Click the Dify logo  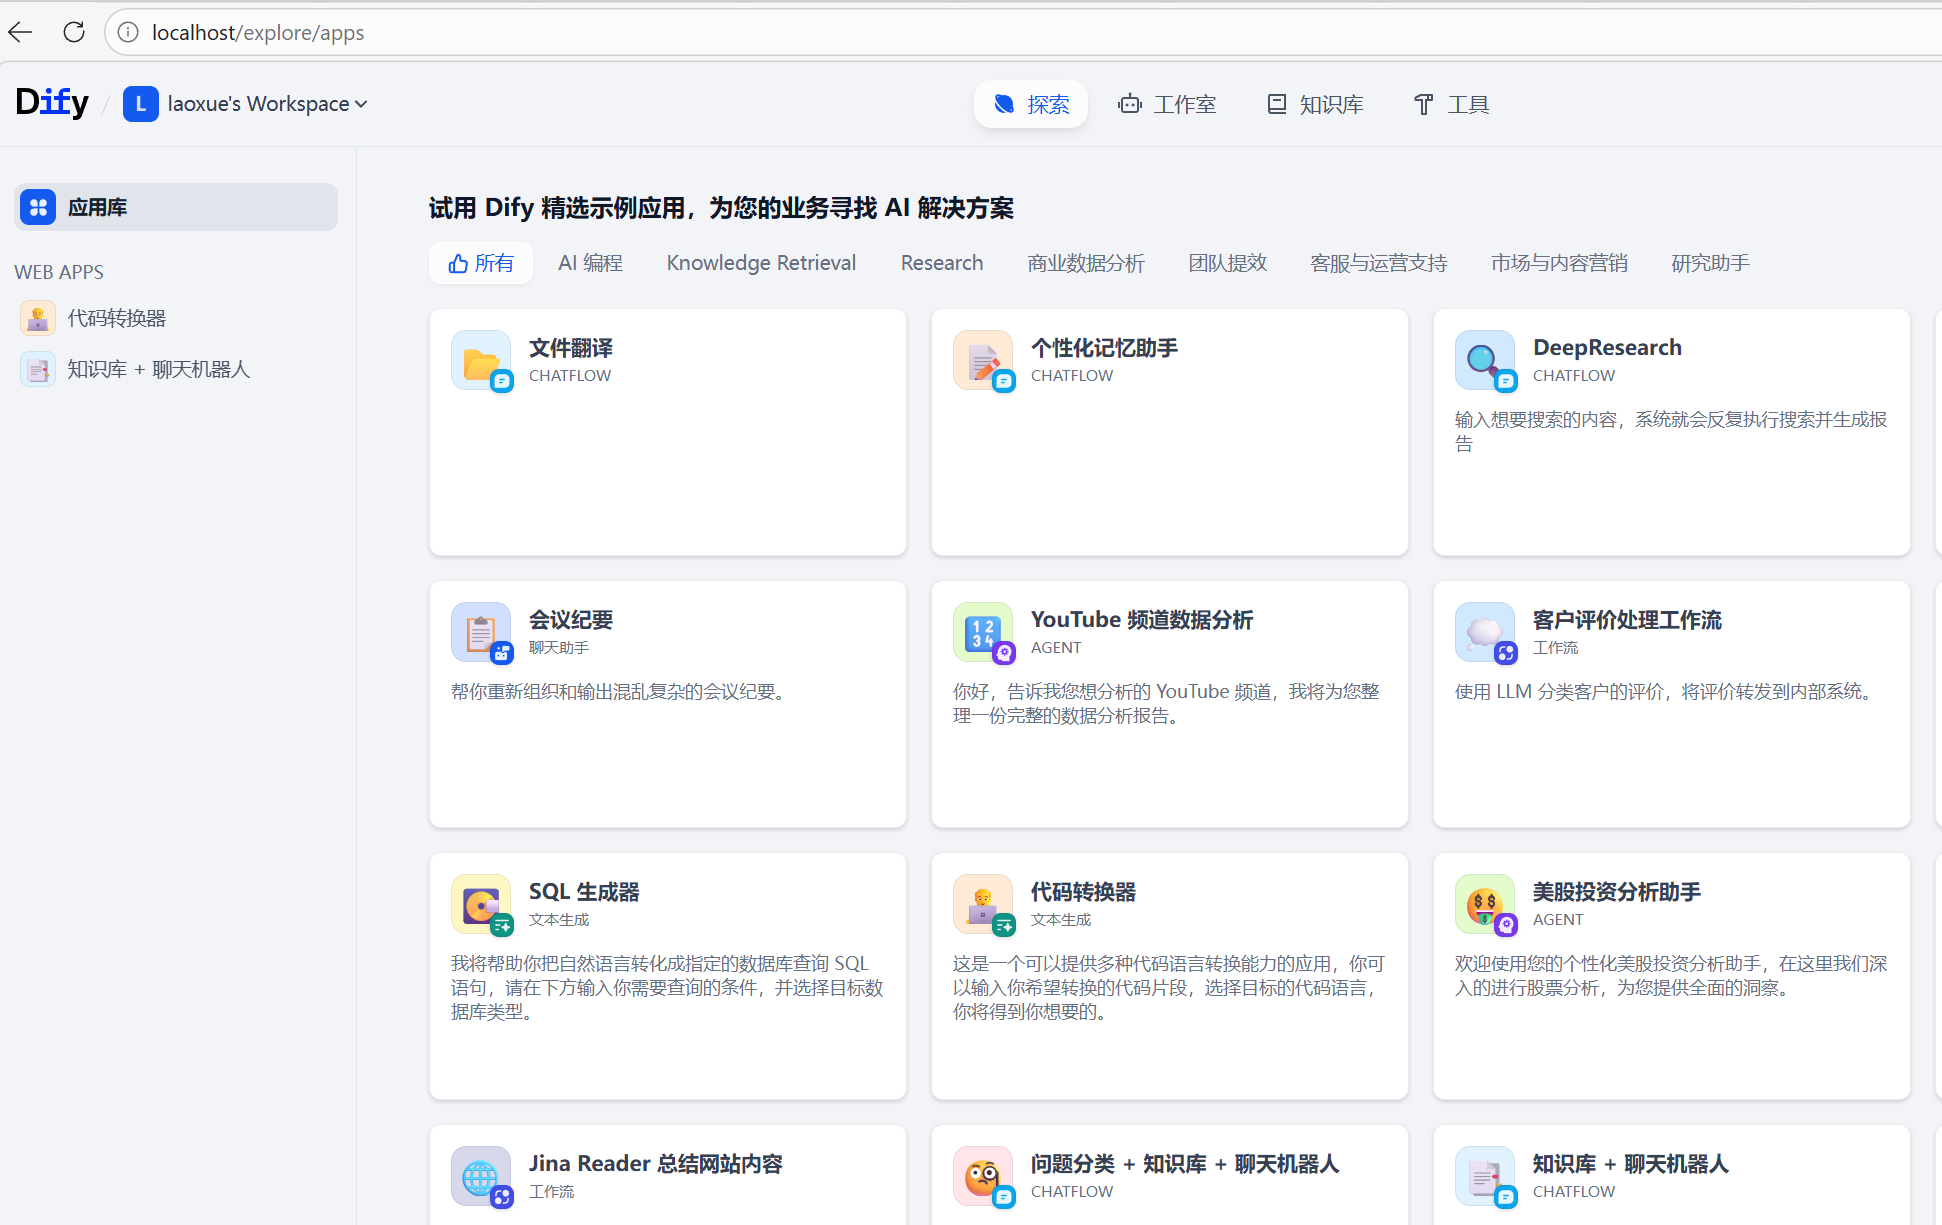[x=52, y=102]
